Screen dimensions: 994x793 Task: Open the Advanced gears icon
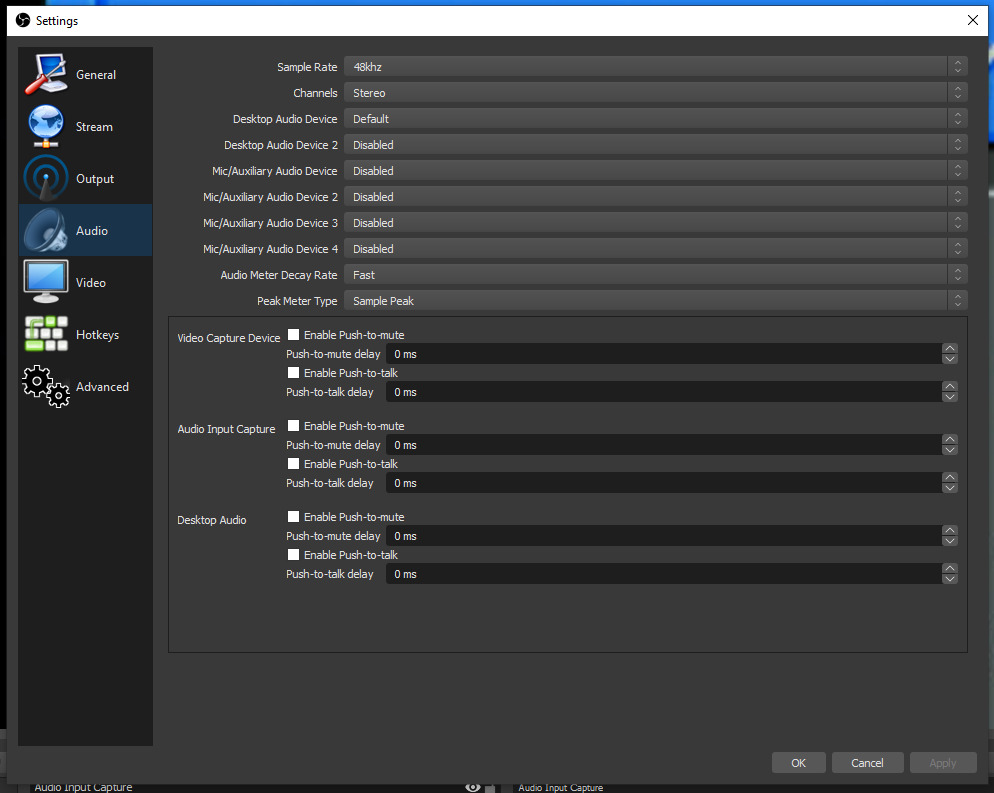[46, 386]
